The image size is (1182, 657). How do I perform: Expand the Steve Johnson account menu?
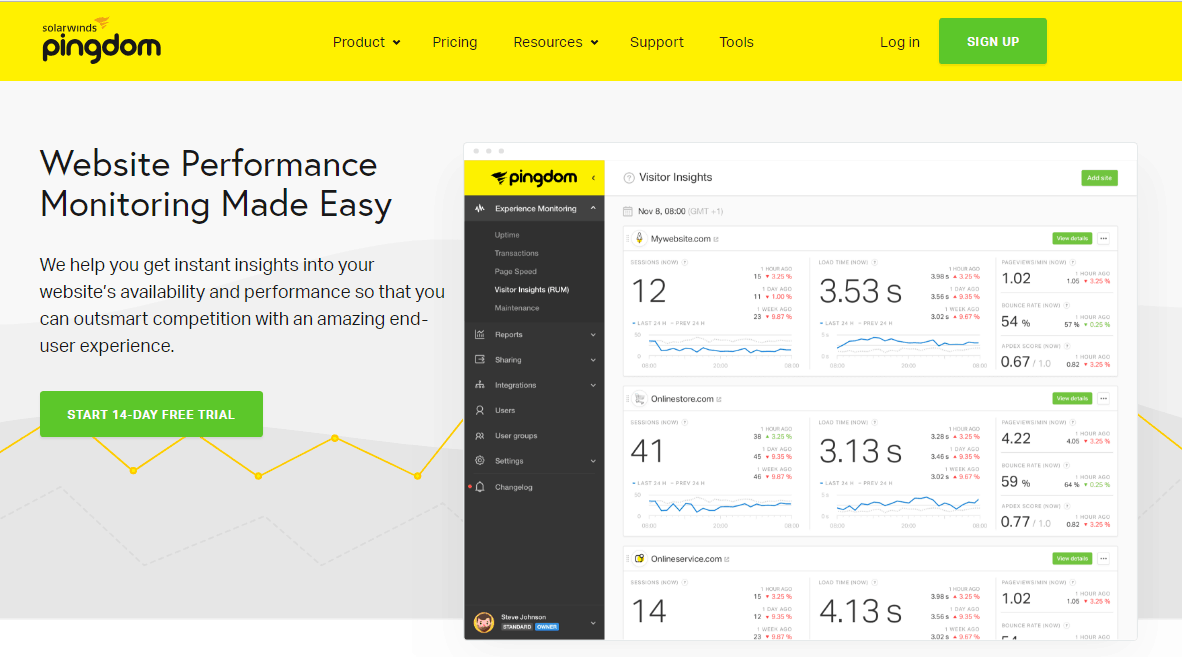click(593, 623)
